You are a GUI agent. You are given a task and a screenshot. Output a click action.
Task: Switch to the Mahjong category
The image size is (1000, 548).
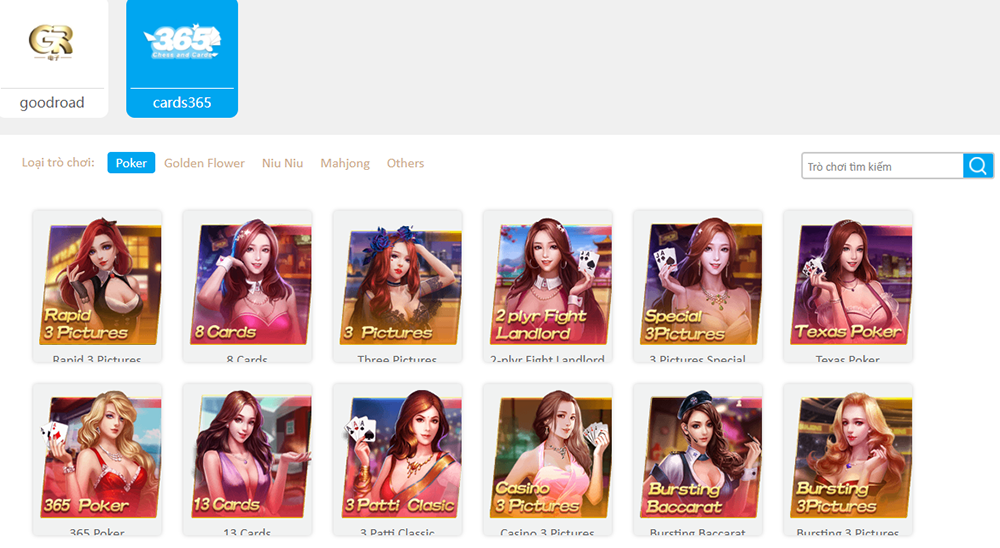click(x=344, y=163)
